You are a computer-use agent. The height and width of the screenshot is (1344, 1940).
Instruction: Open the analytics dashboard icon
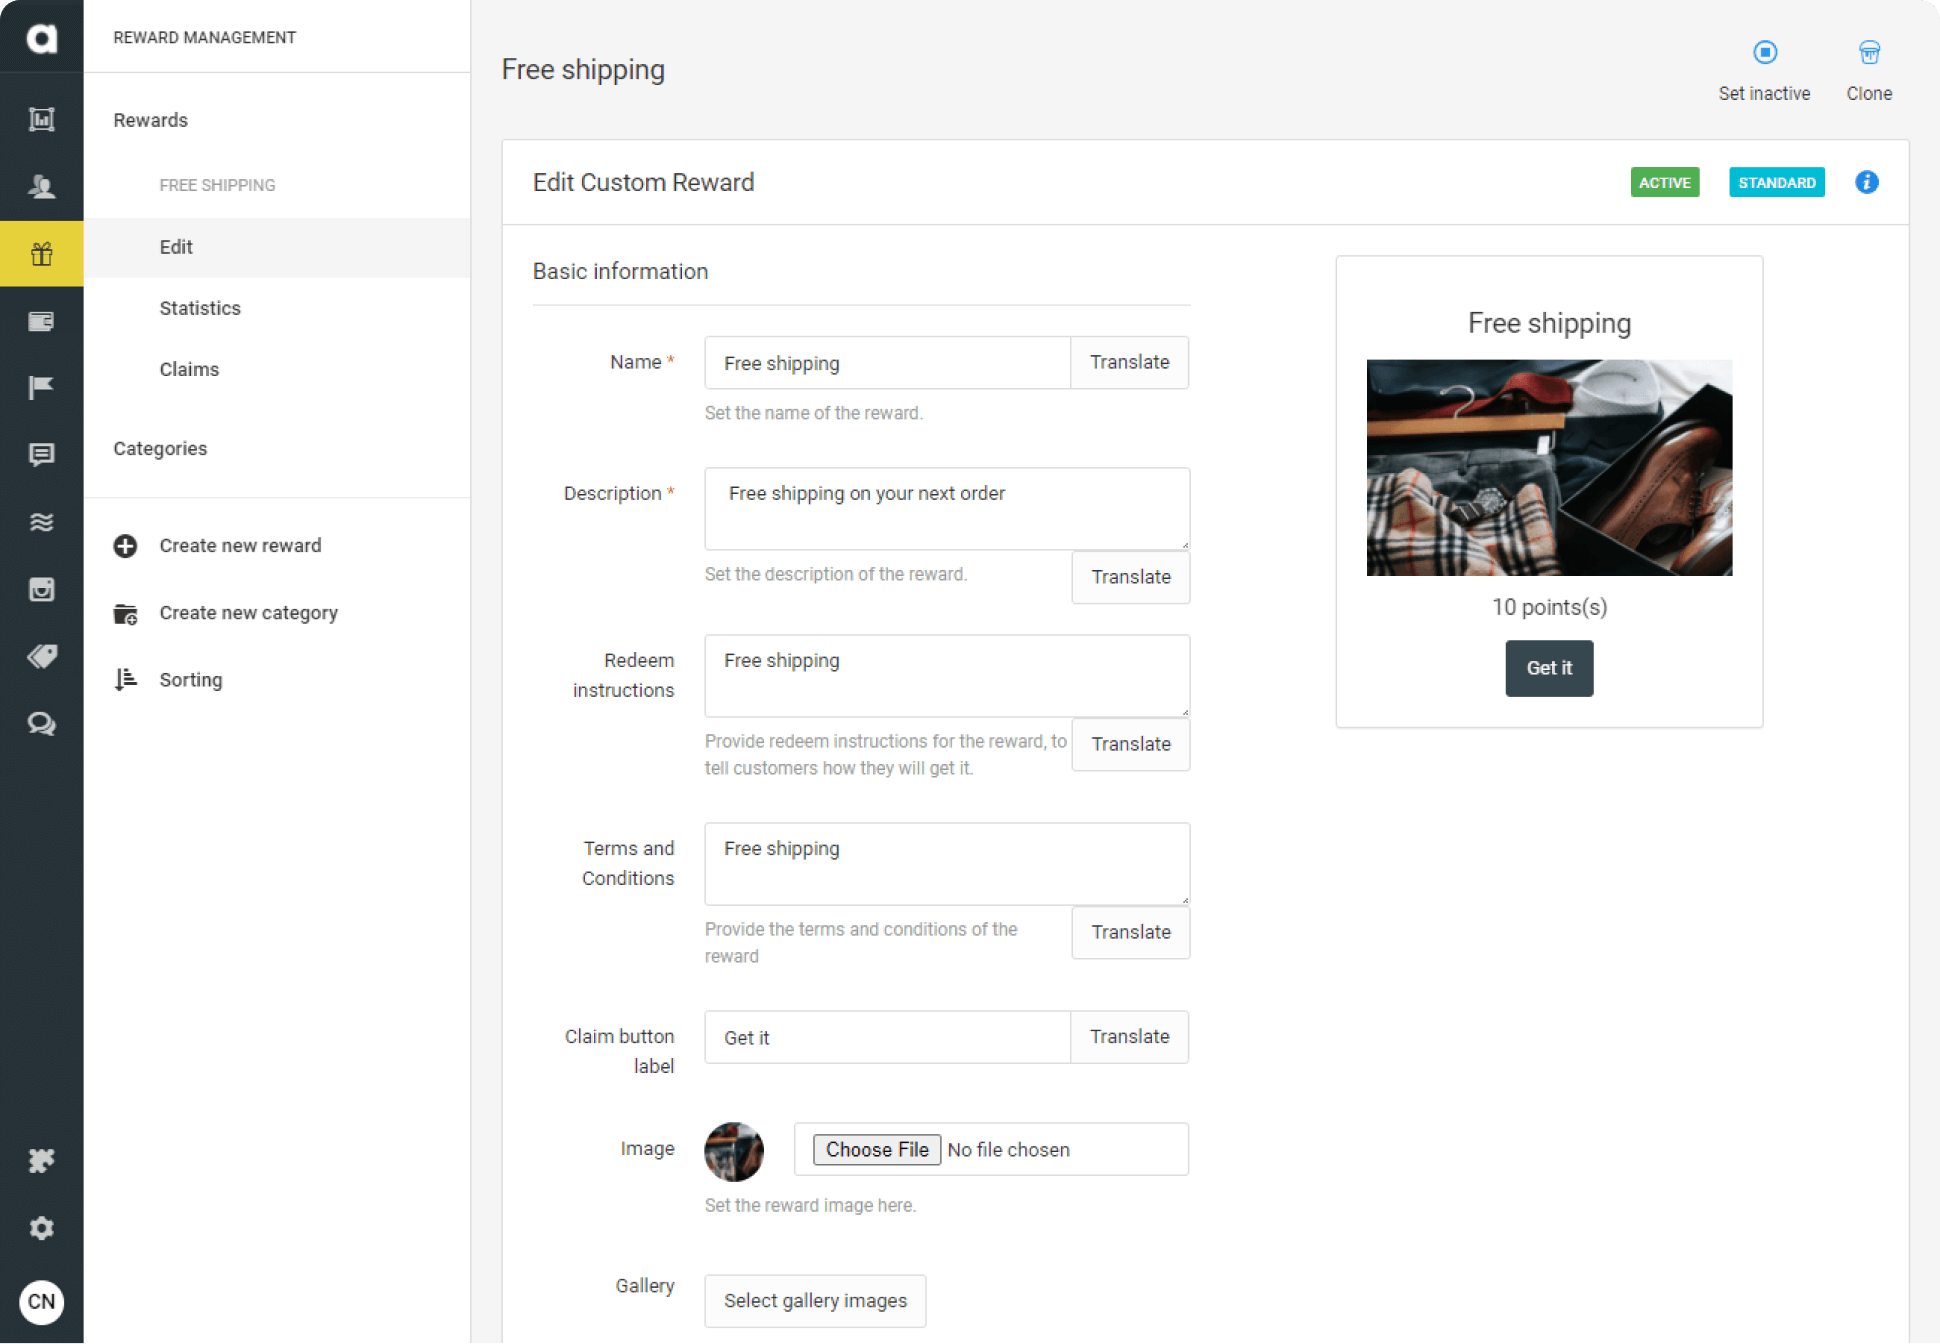coord(41,118)
